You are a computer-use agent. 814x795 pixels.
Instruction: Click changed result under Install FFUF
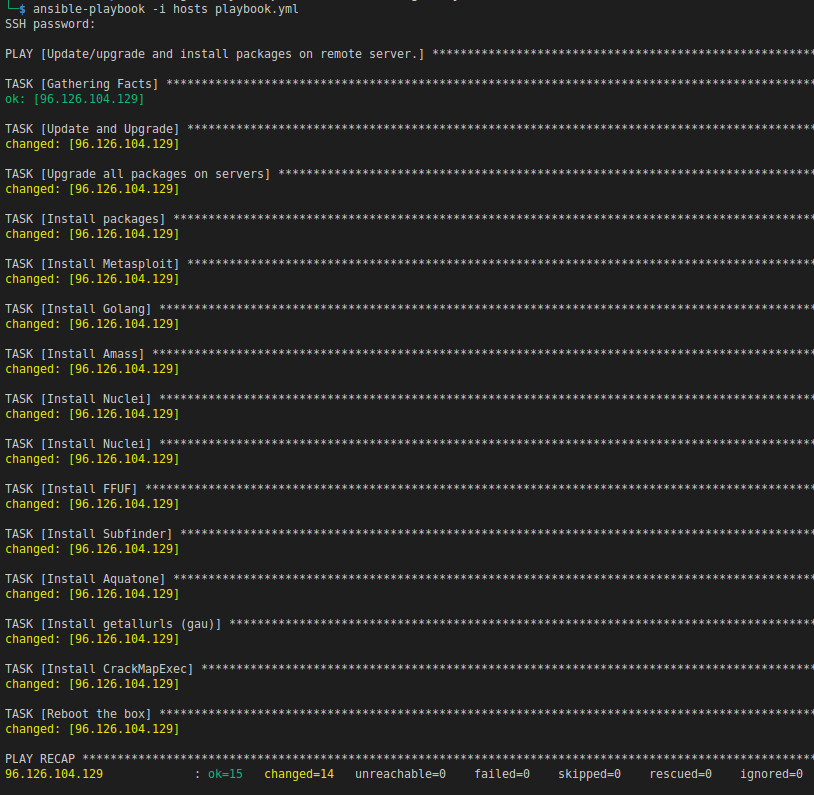pos(92,504)
